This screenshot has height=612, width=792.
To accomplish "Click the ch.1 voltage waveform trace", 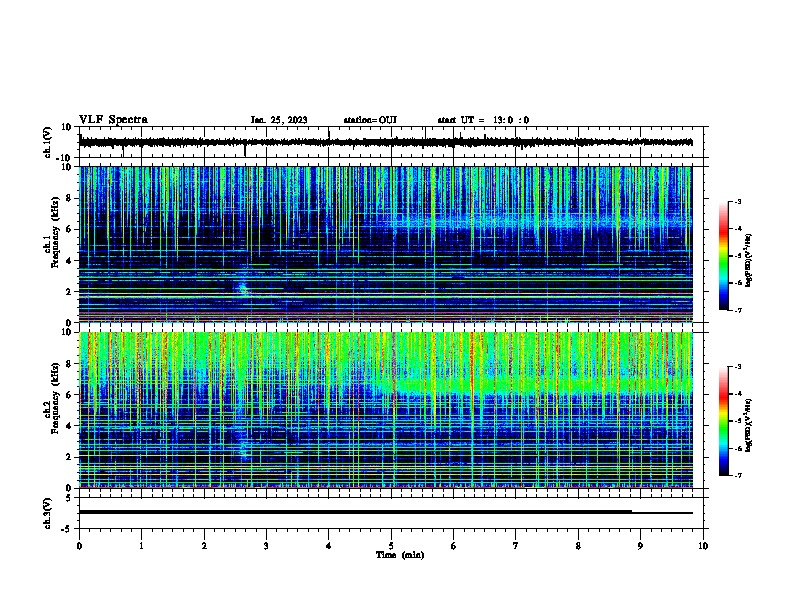I will [x=385, y=142].
